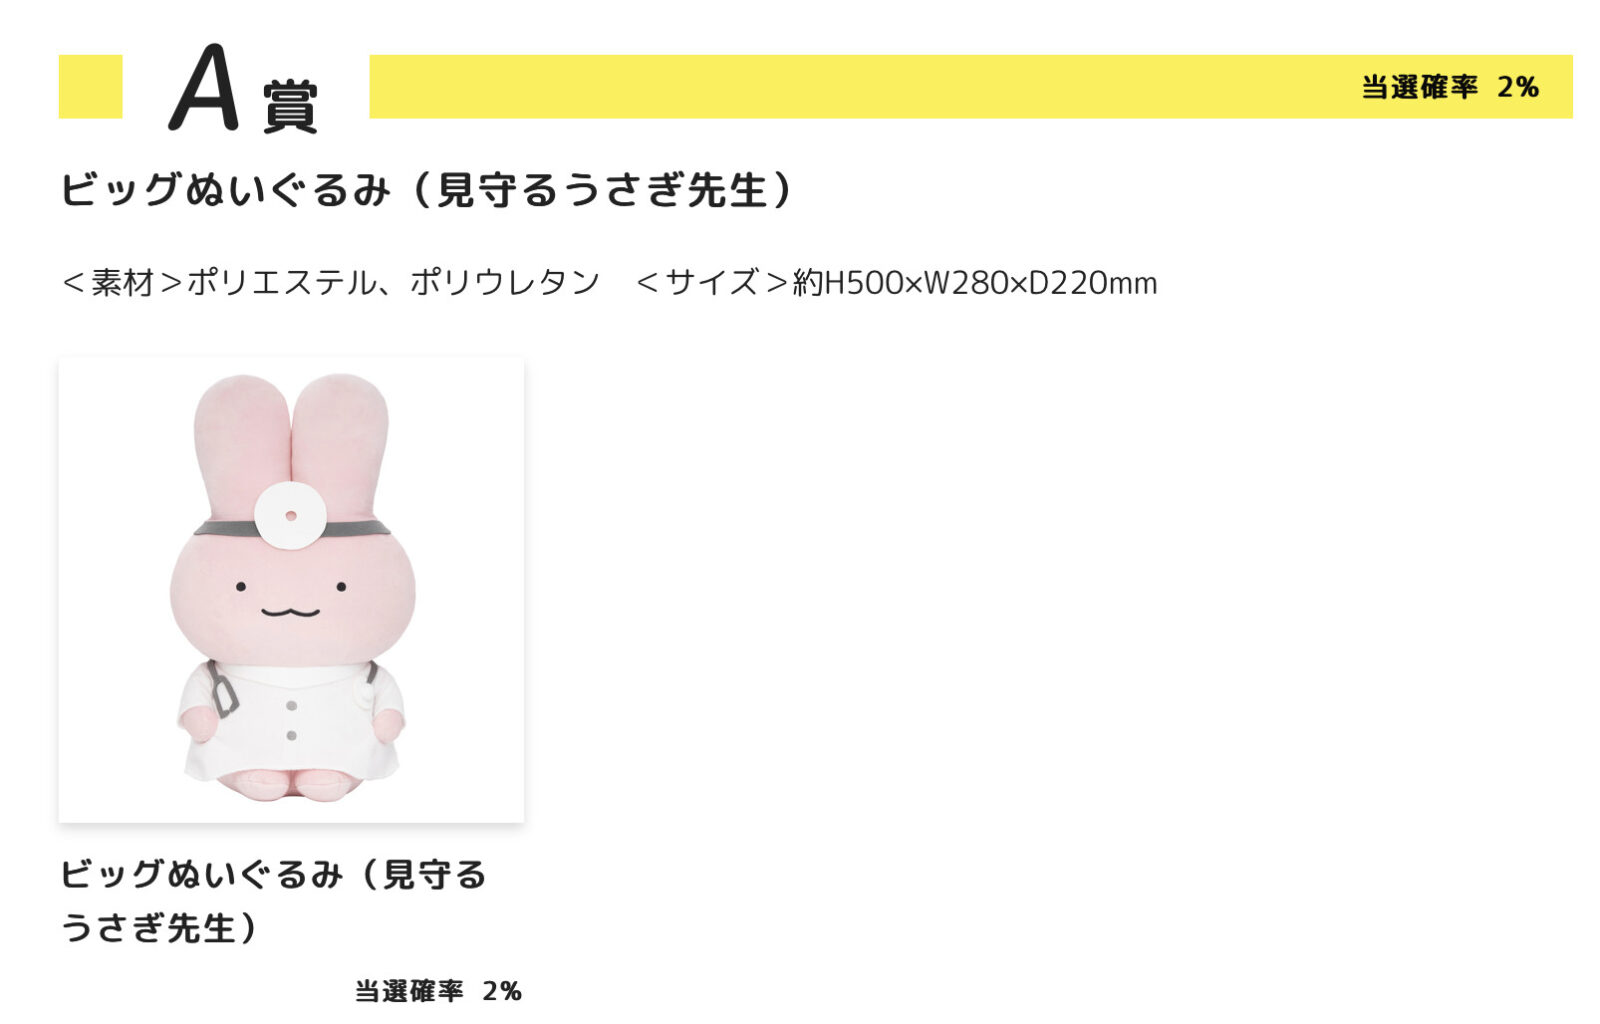Click 当選確率 label under the product caption
The image size is (1600, 1024).
[409, 991]
